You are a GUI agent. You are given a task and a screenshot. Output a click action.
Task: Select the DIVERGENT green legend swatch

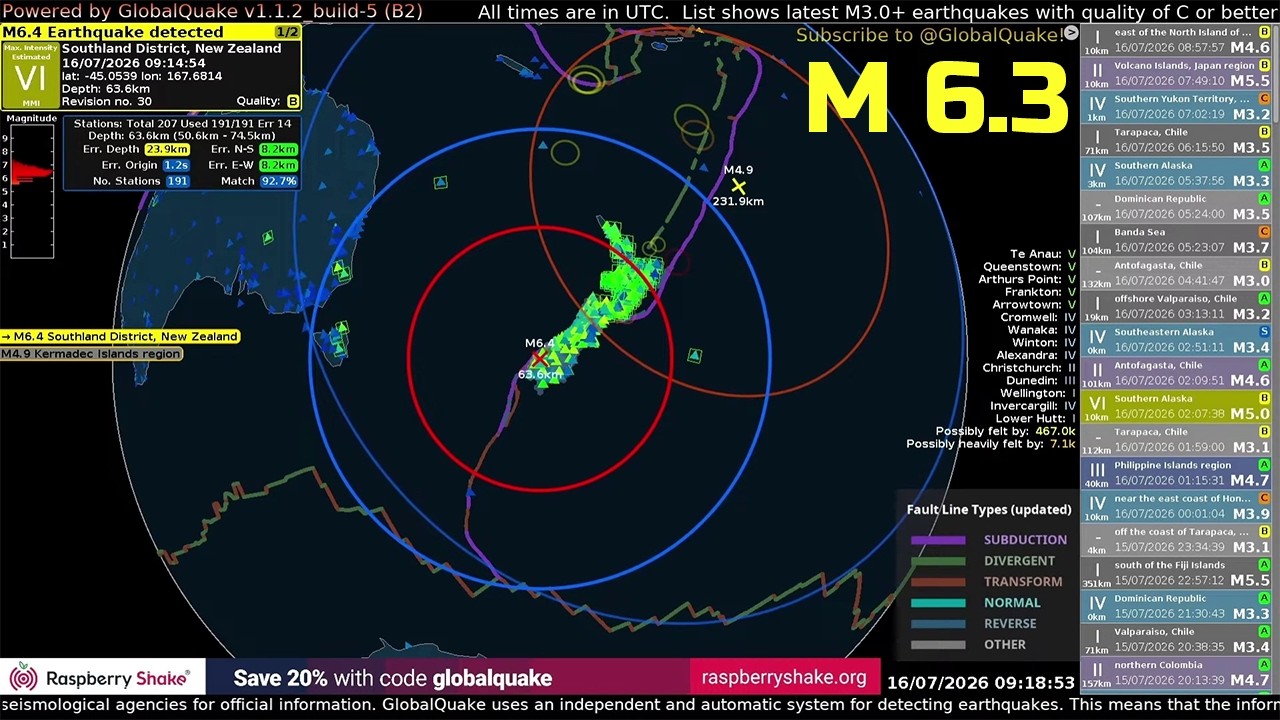point(938,561)
